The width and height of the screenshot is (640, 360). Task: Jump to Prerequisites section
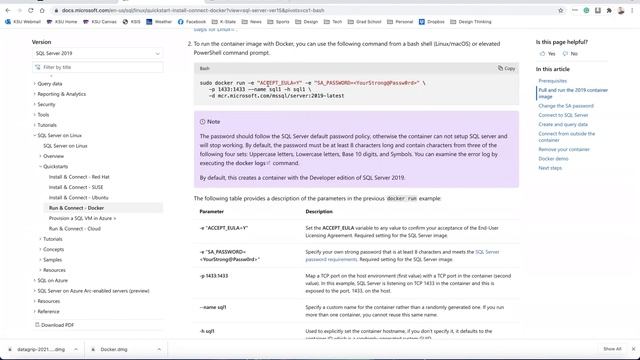pos(553,81)
